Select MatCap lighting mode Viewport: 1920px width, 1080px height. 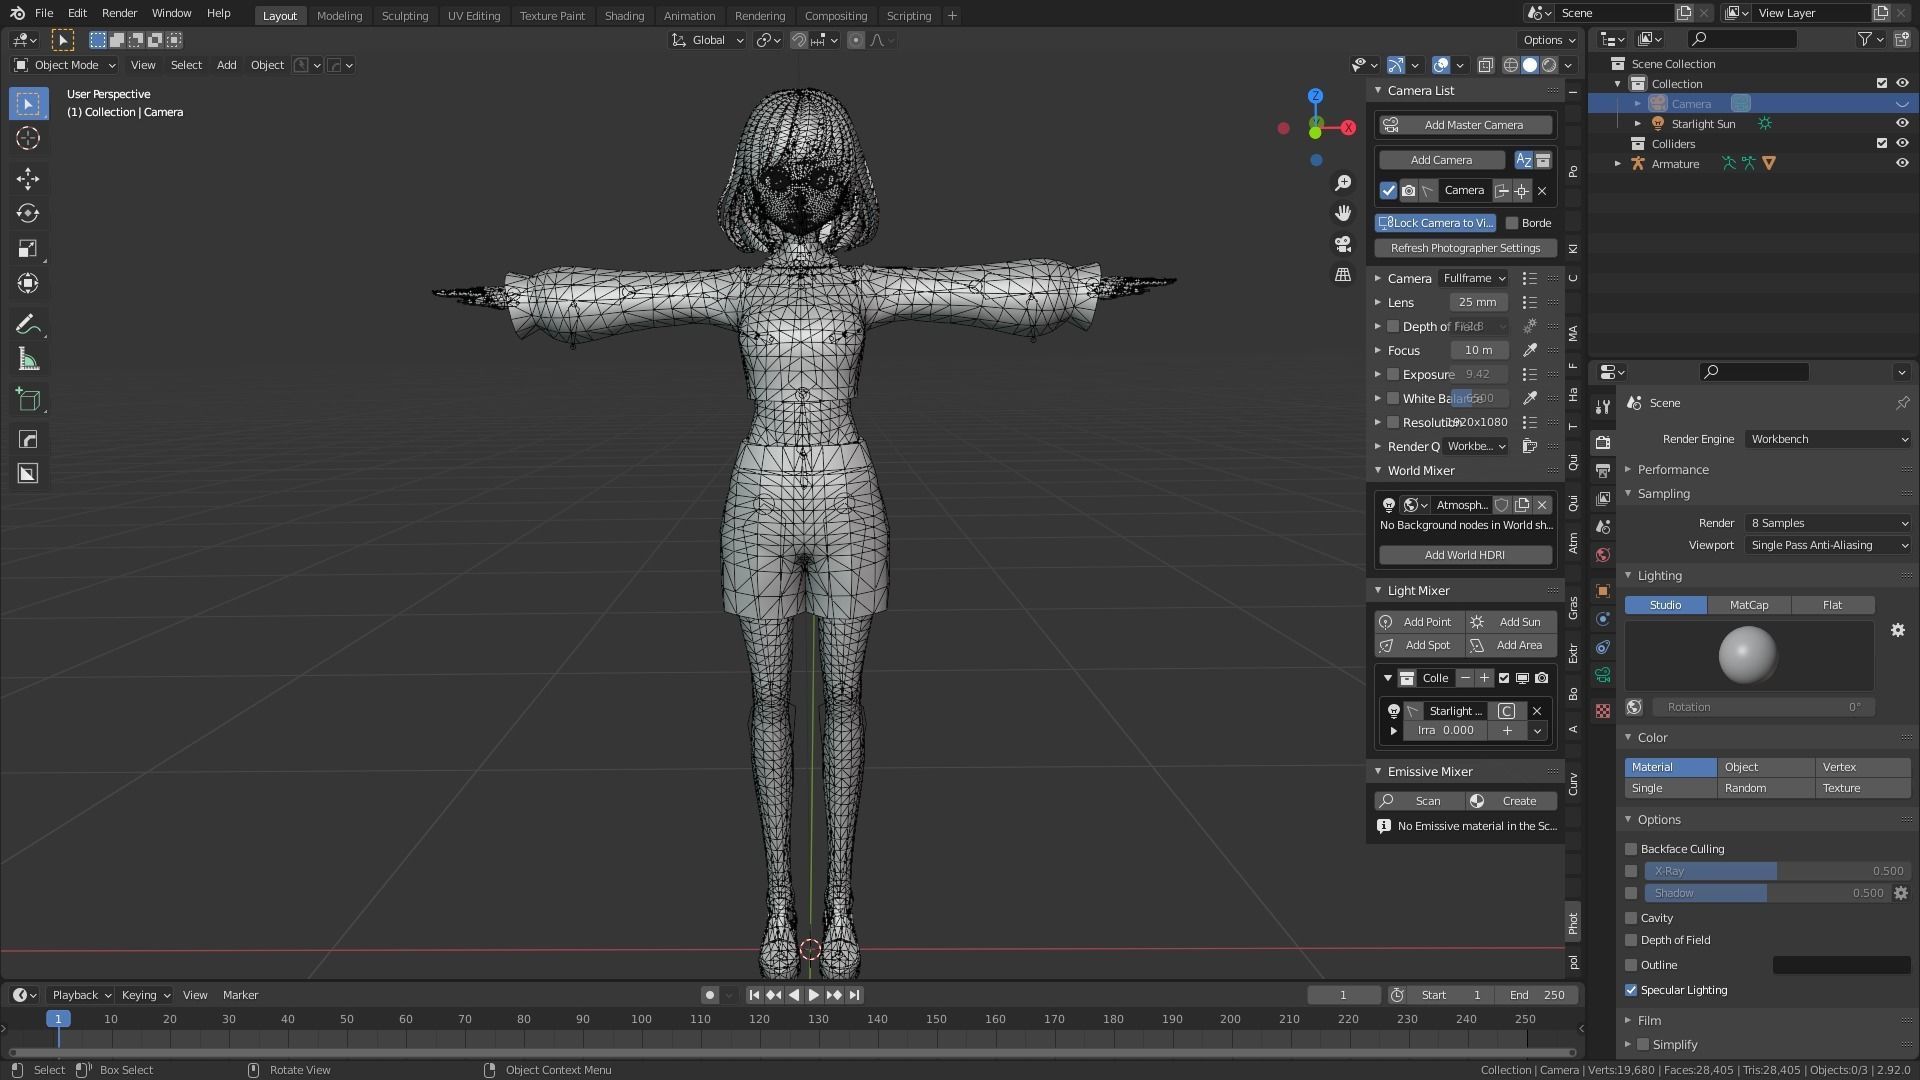click(x=1749, y=605)
